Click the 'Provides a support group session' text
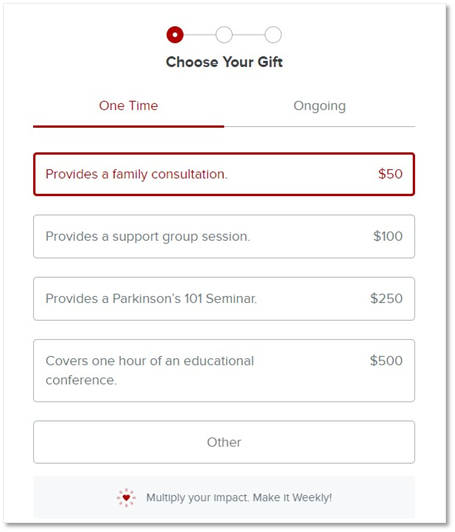The image size is (455, 532). click(148, 236)
